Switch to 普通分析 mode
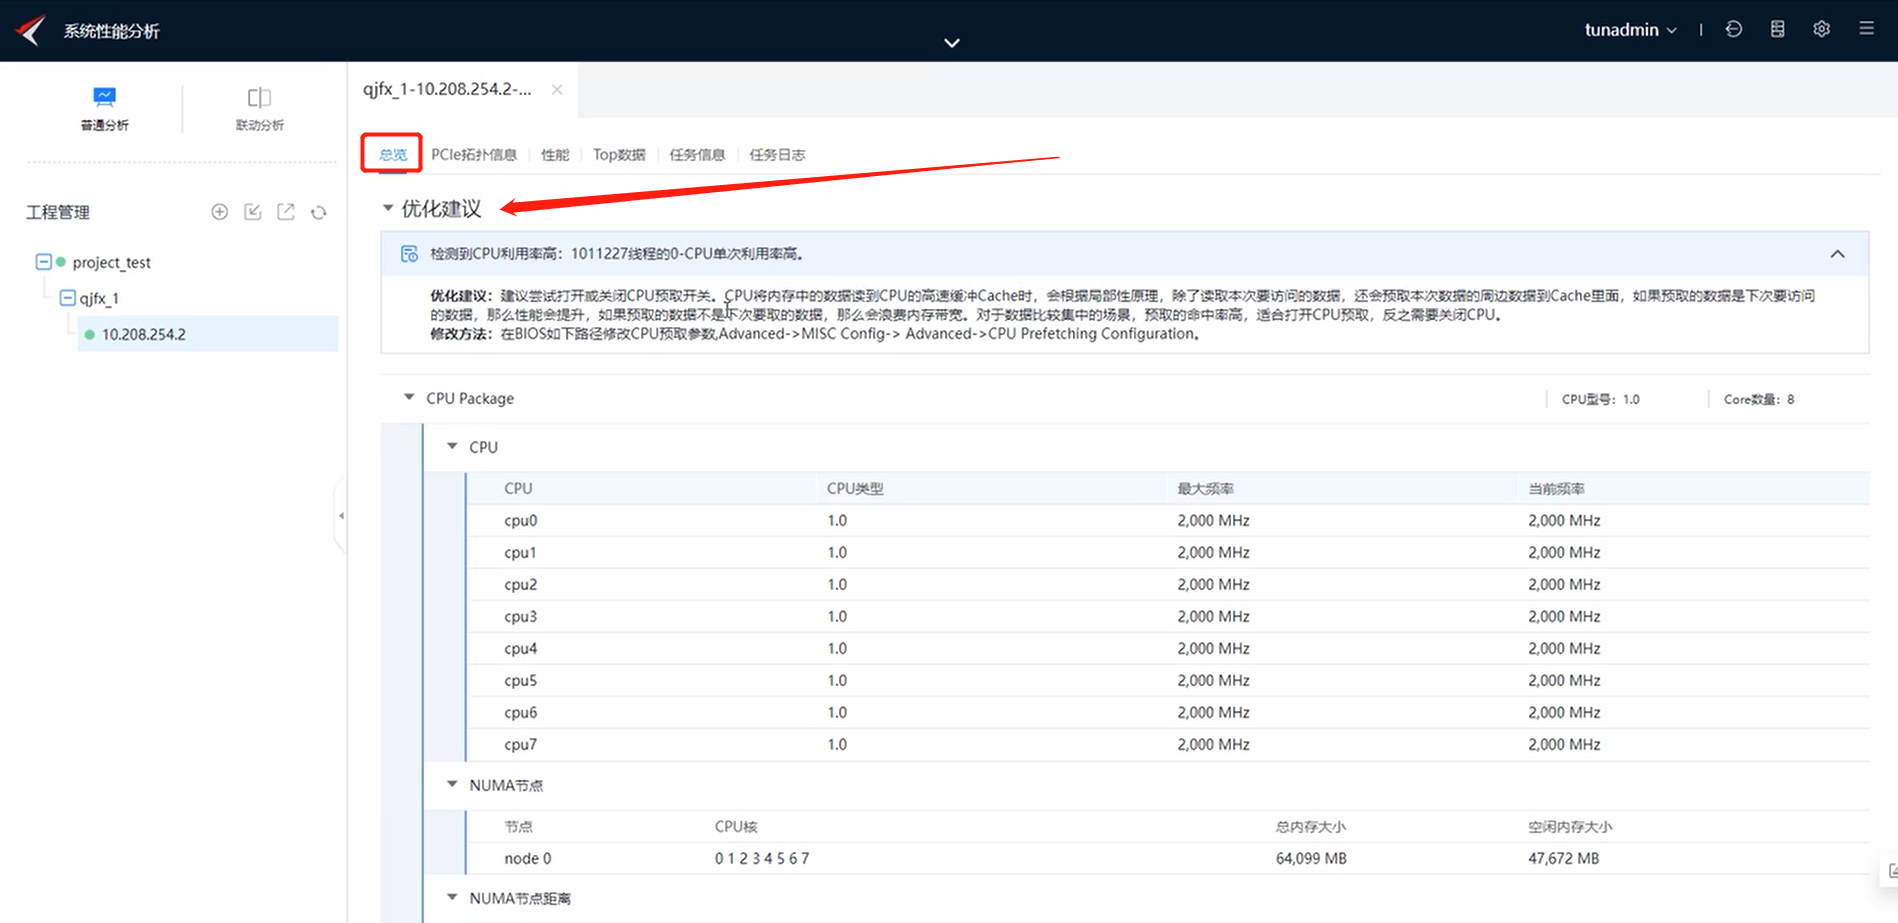 (x=105, y=109)
